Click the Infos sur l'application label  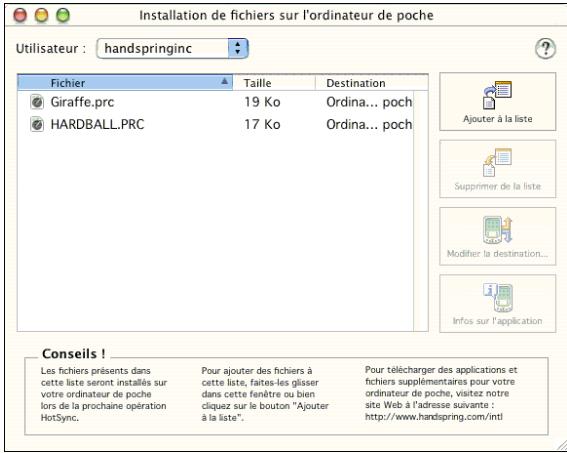coord(498,321)
